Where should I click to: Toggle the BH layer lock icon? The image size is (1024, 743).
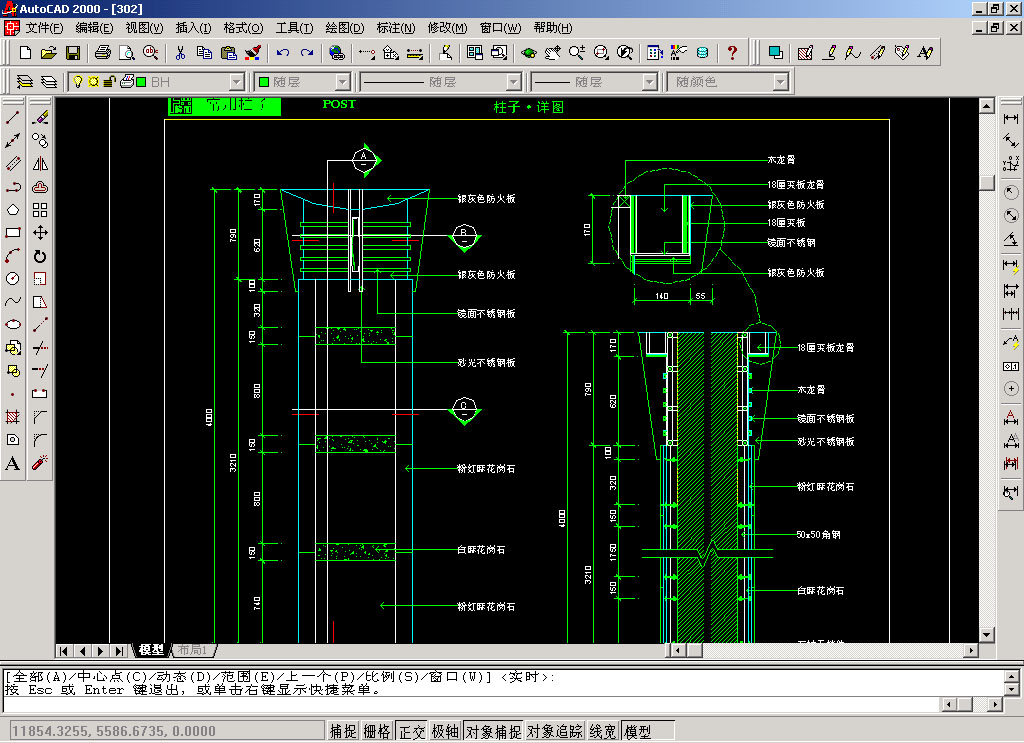(110, 82)
